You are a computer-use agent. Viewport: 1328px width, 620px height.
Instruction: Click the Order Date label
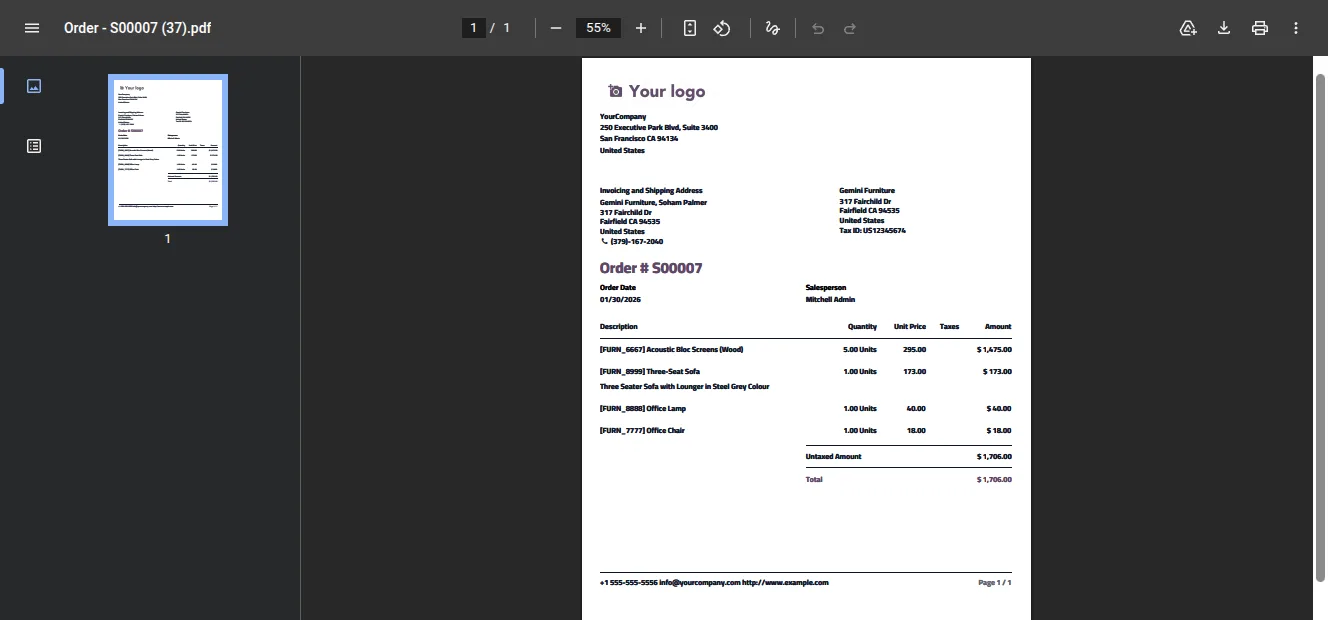618,288
